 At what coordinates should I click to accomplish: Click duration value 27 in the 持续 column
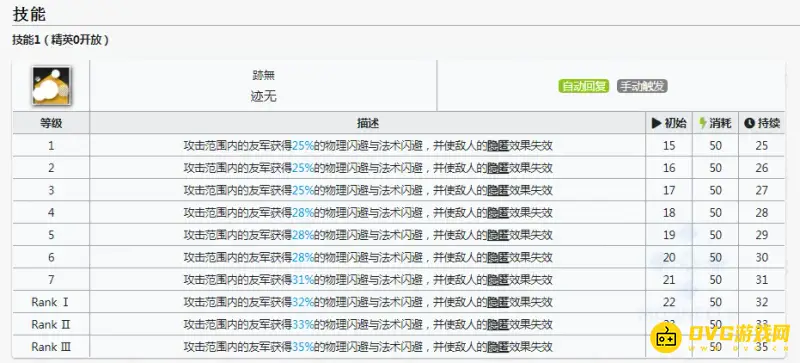(762, 190)
